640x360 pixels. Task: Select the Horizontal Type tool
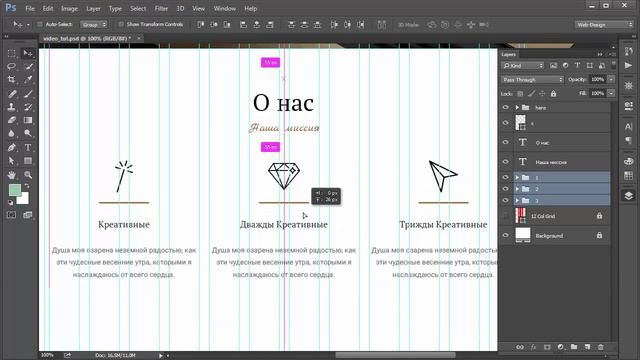click(28, 147)
